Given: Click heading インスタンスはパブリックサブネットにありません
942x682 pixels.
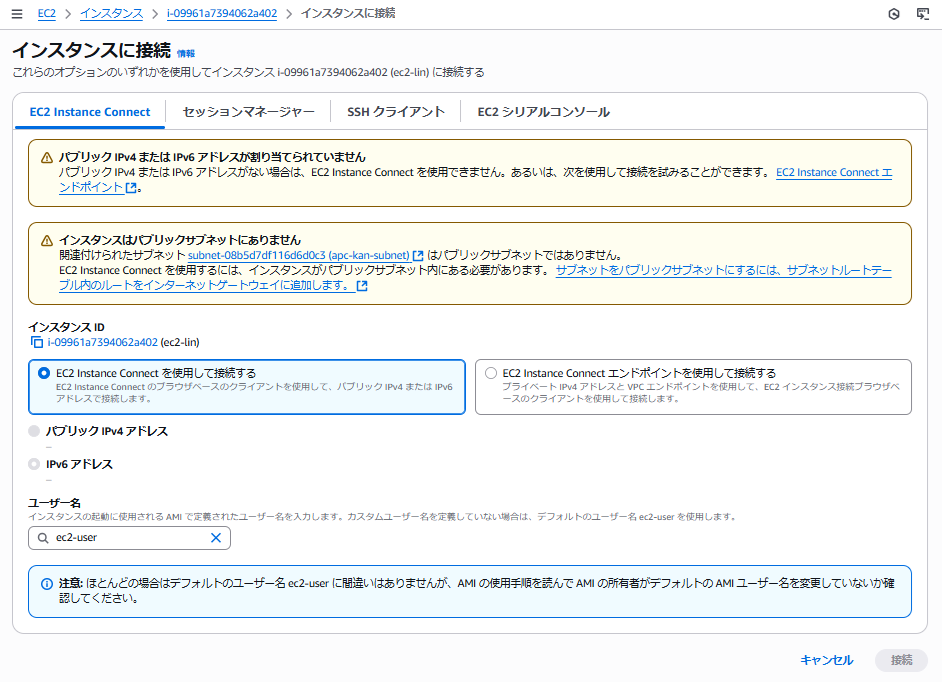Looking at the screenshot, I should click(x=180, y=240).
